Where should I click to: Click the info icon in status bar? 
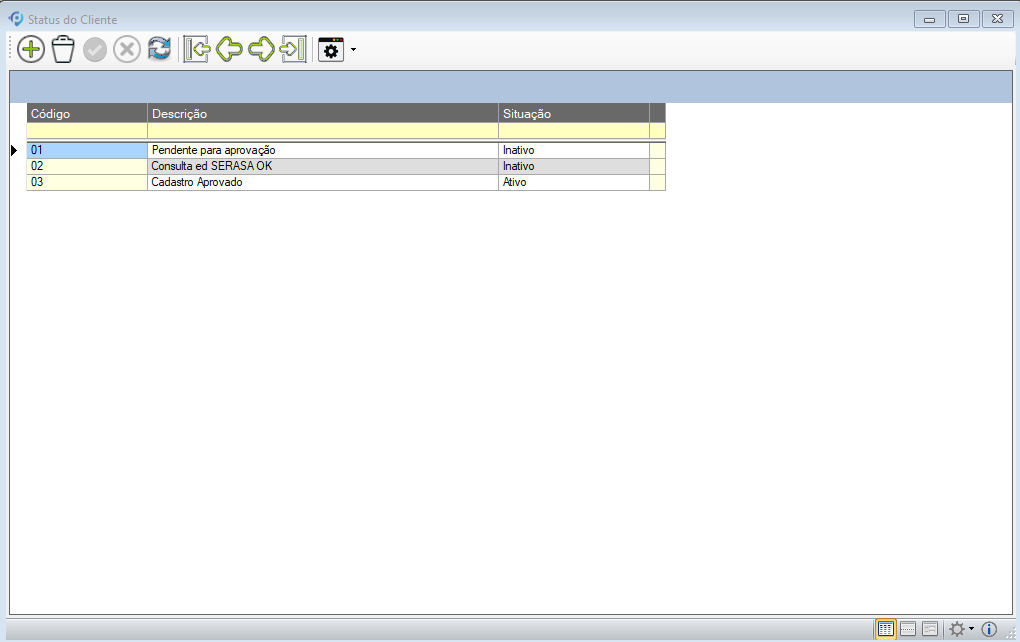click(x=989, y=629)
